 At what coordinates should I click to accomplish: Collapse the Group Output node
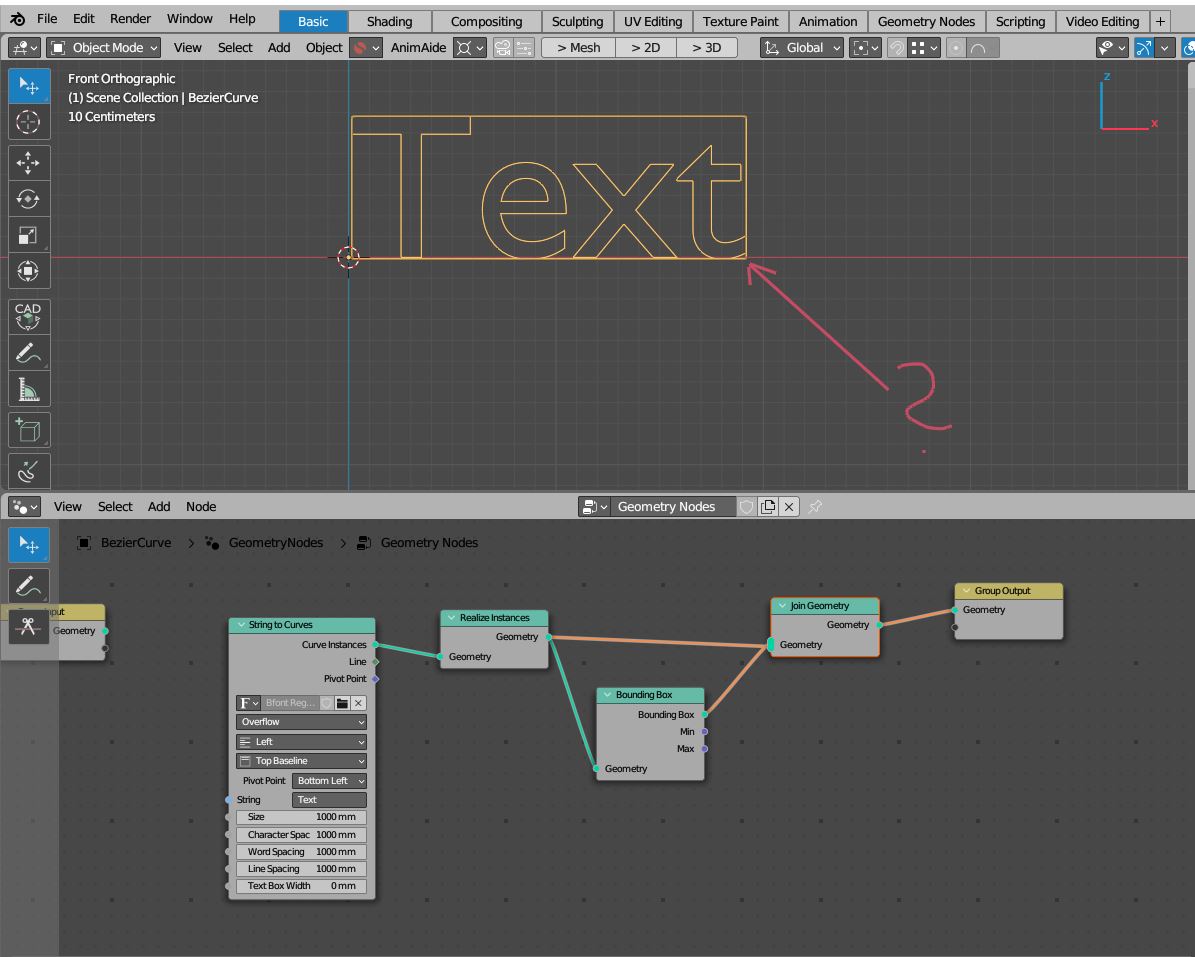coord(966,591)
